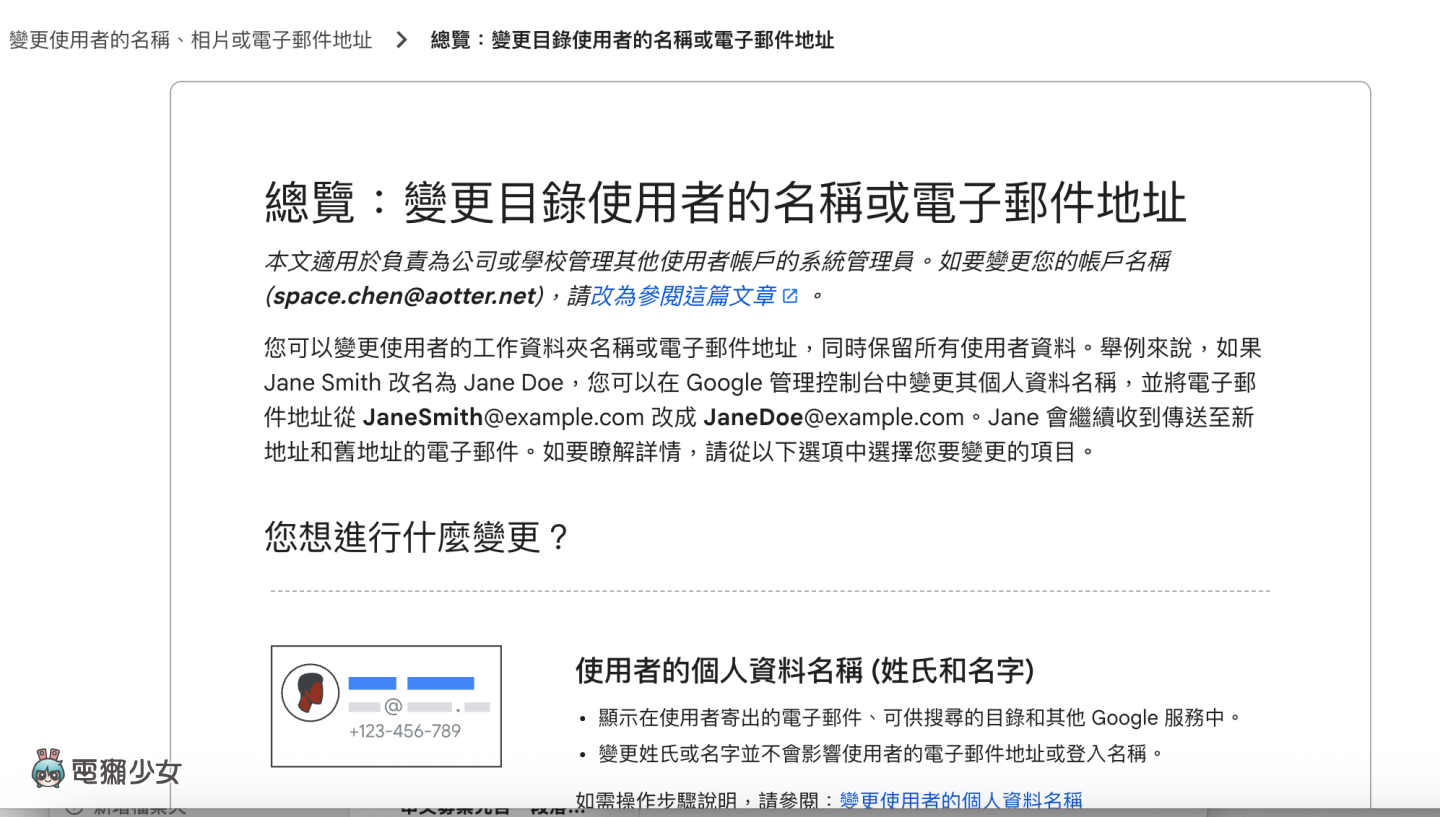1440x817 pixels.
Task: Click the chevron between breadcrumb items
Action: pyautogui.click(x=400, y=40)
